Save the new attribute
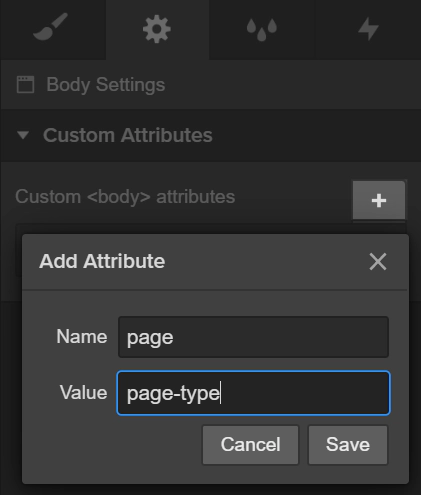Image resolution: width=421 pixels, height=495 pixels. [348, 445]
